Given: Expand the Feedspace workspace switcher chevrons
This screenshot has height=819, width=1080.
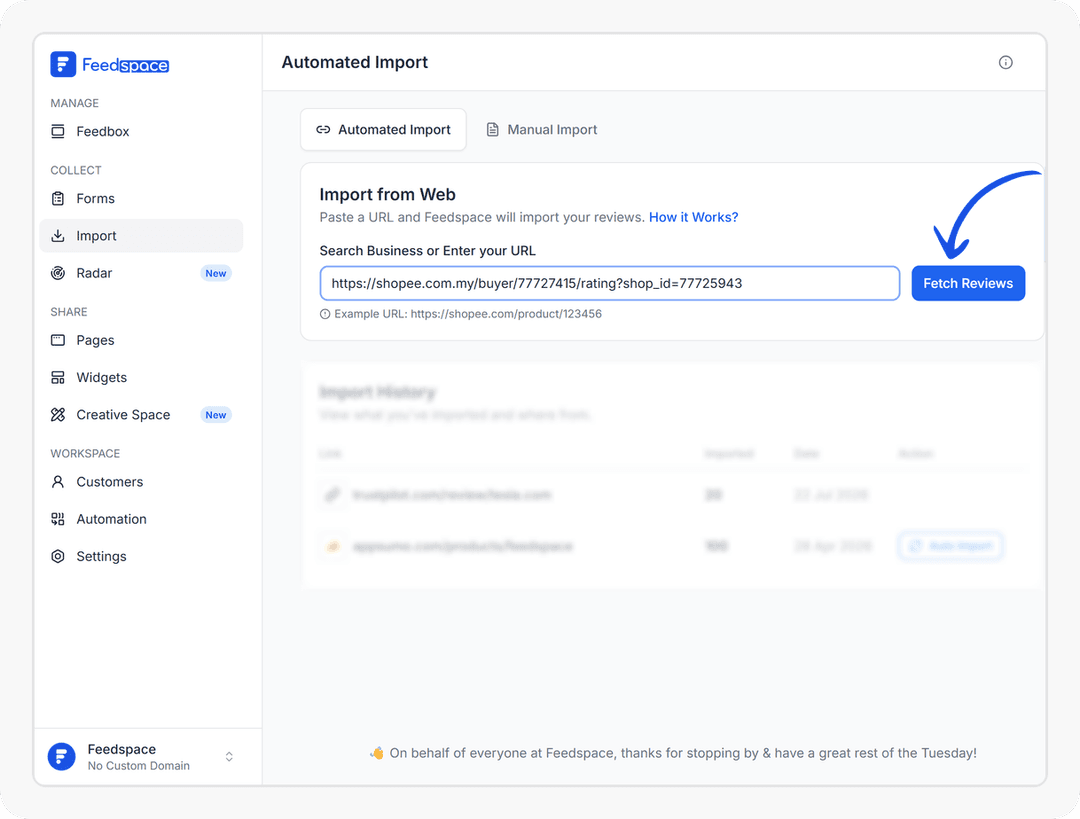Looking at the screenshot, I should click(x=229, y=756).
